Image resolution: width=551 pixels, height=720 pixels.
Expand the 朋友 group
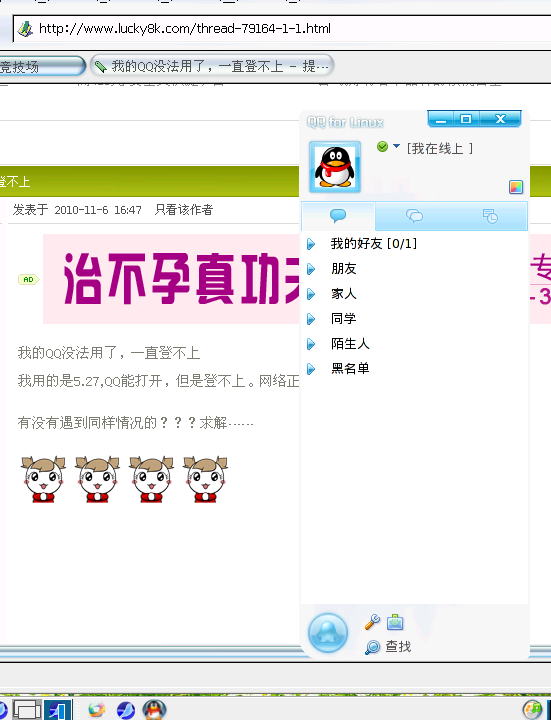(x=311, y=269)
